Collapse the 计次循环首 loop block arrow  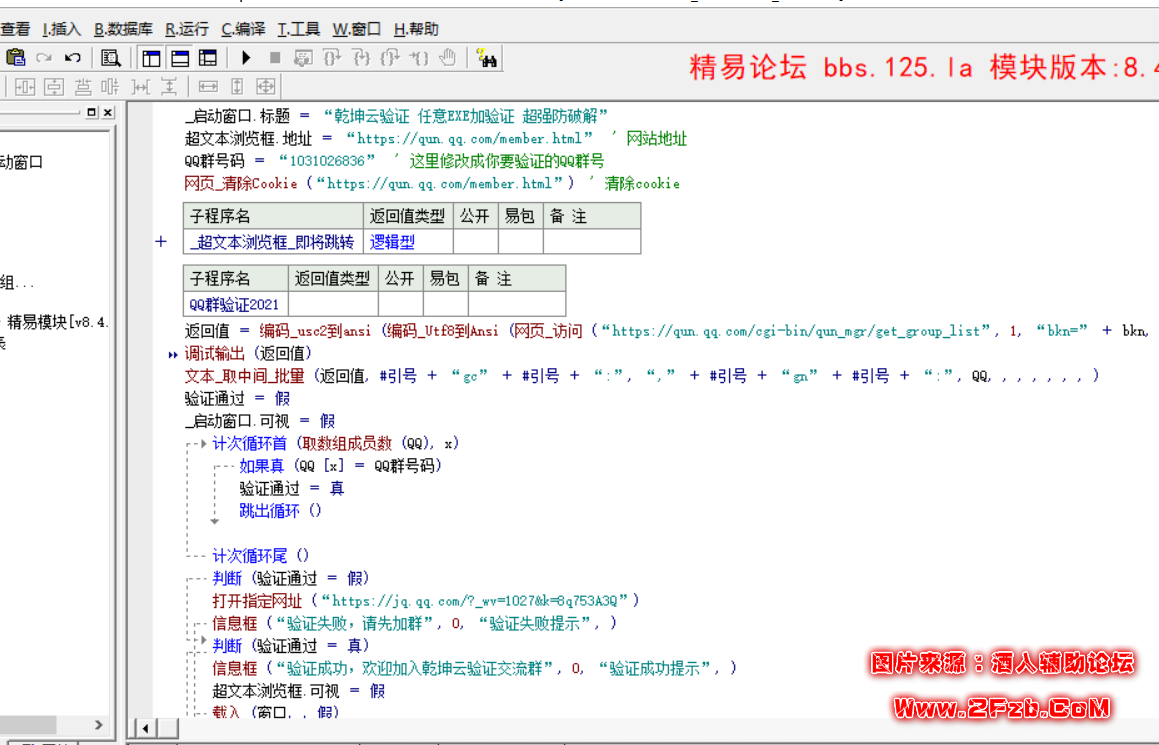coord(203,442)
